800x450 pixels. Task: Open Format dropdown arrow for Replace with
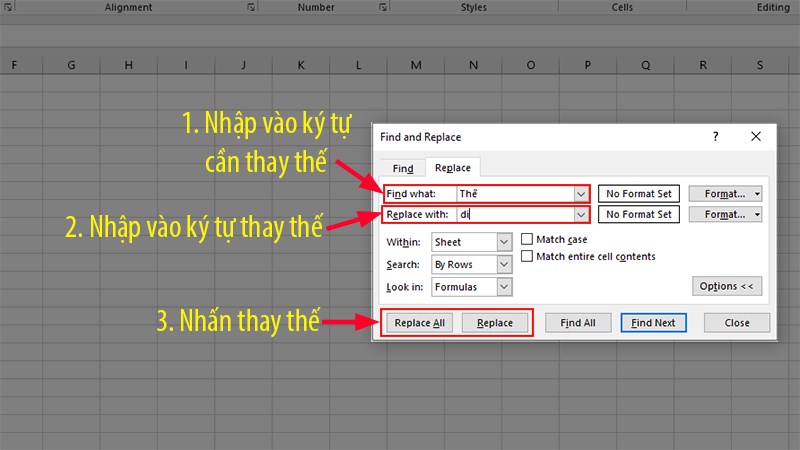click(758, 215)
